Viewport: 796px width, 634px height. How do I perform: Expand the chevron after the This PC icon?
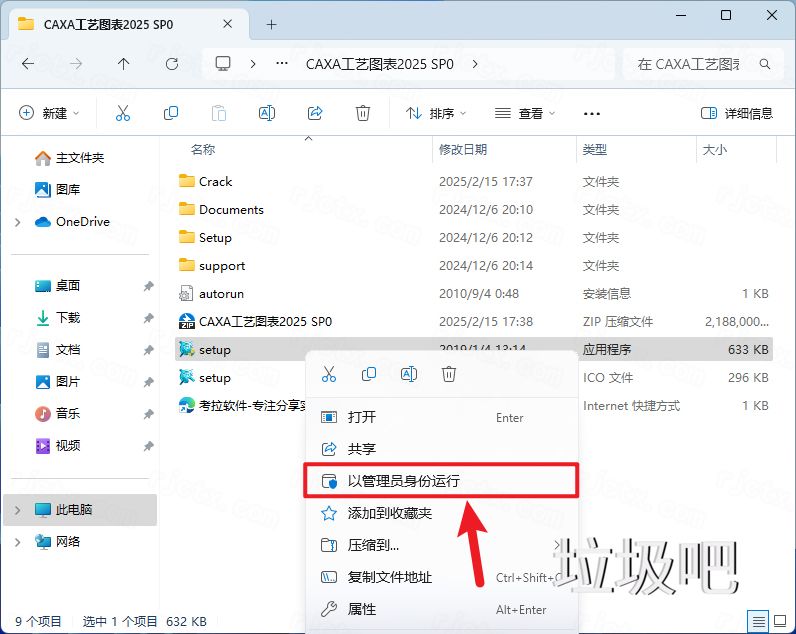click(253, 64)
